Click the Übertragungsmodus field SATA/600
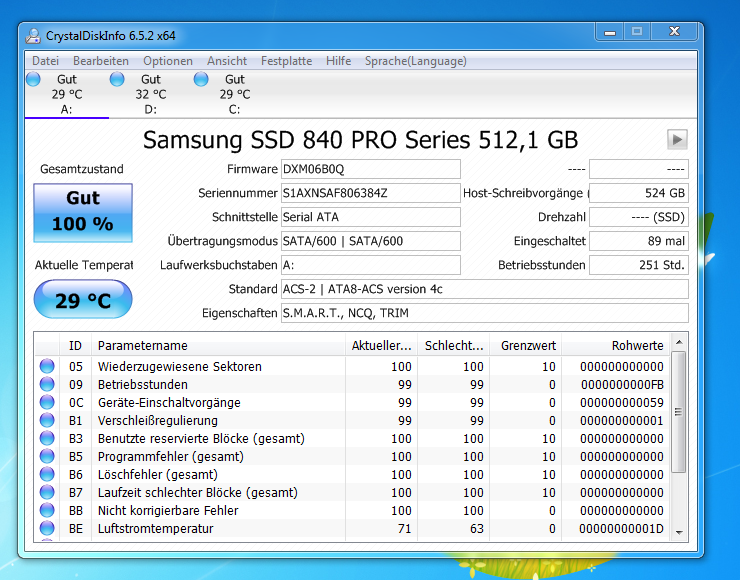Viewport: 740px width, 580px height. (x=370, y=241)
